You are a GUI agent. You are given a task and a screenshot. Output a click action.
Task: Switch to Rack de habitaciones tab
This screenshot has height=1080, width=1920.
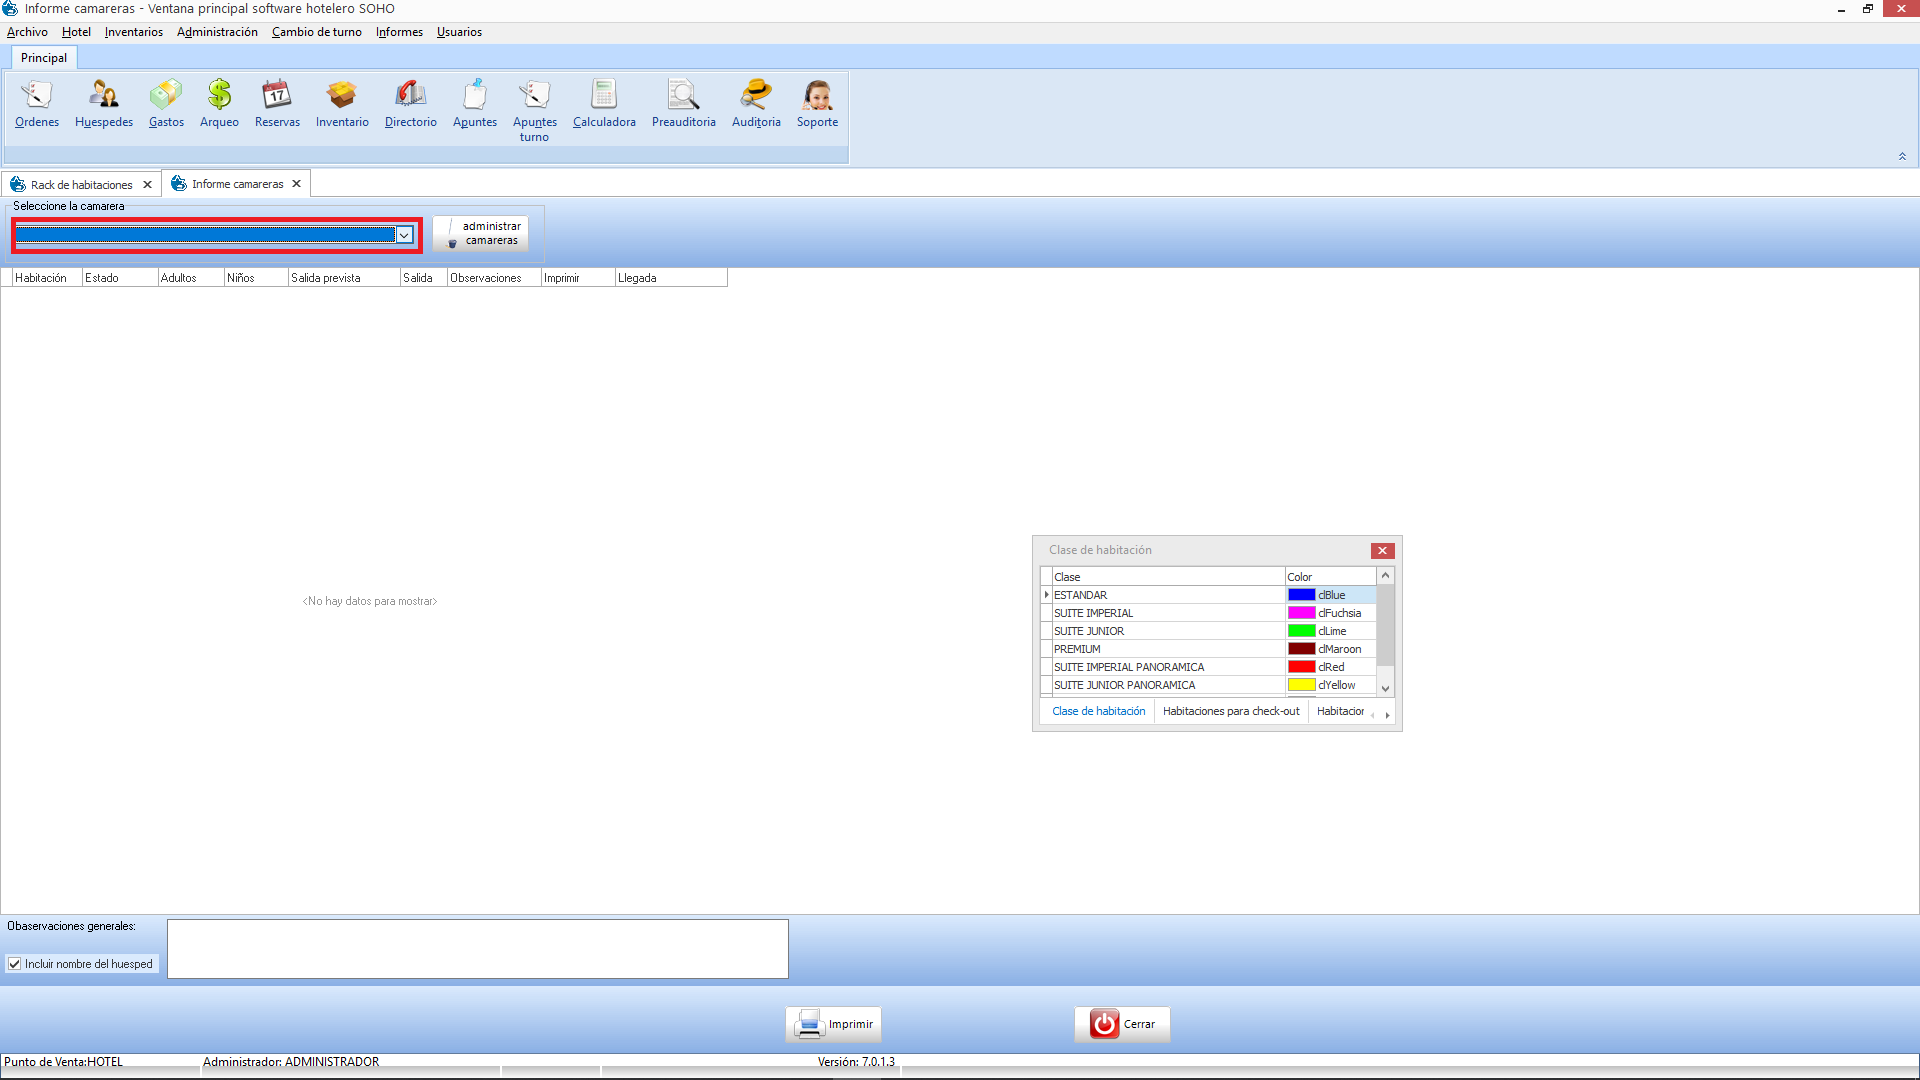(81, 185)
